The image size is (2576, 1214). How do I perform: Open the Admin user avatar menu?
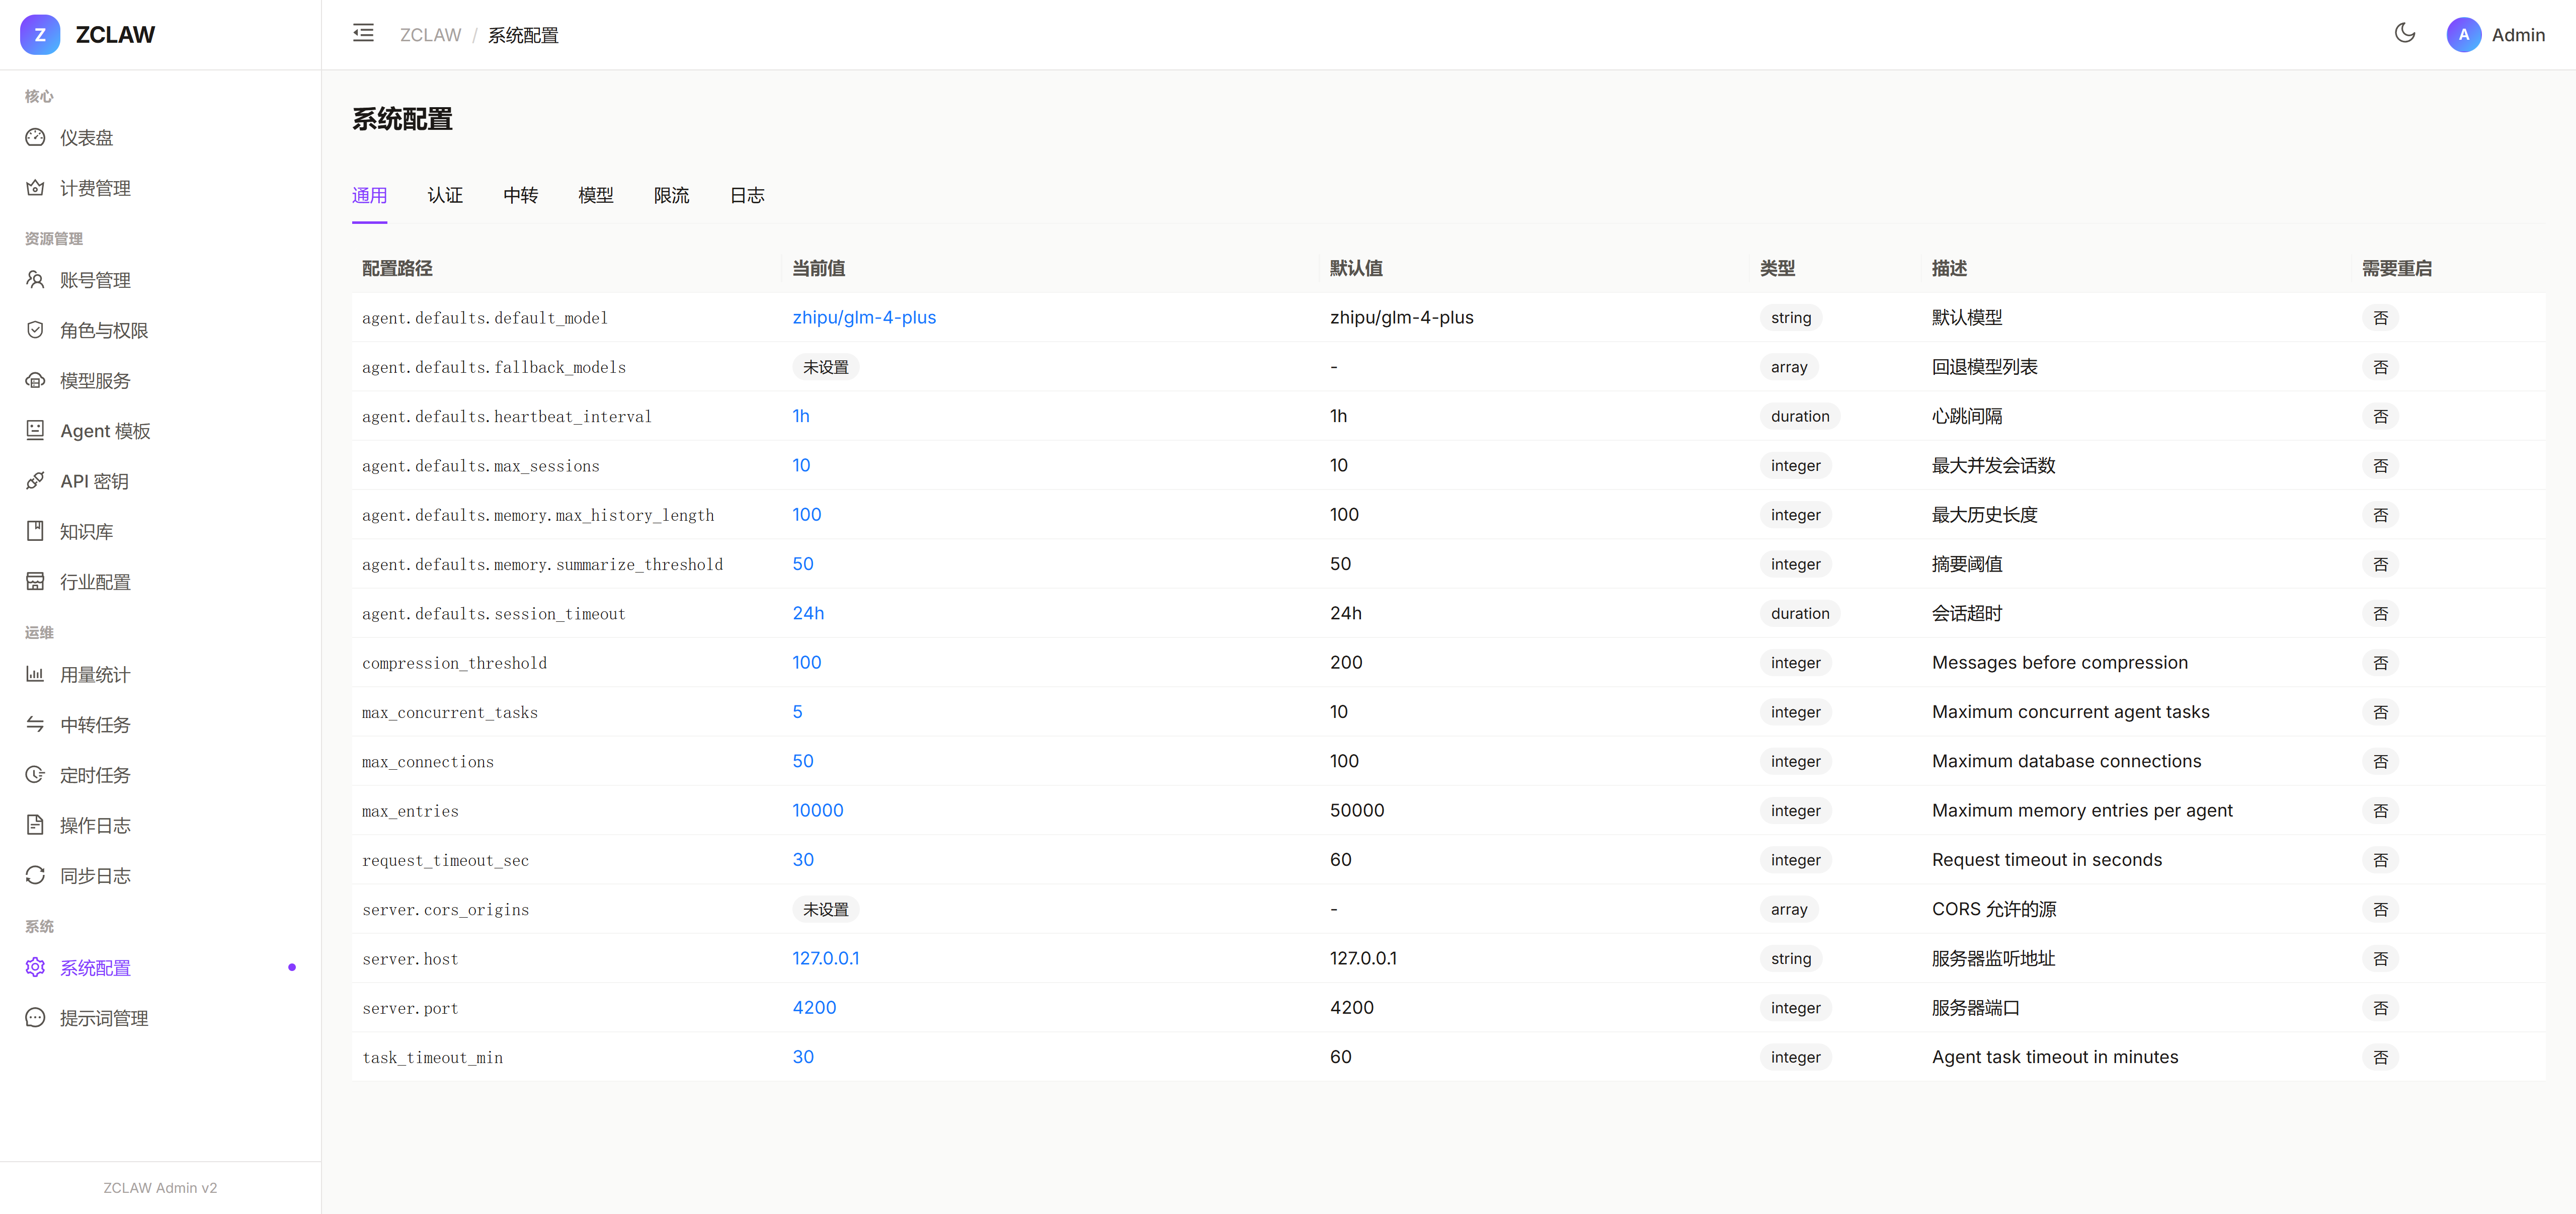[x=2463, y=34]
